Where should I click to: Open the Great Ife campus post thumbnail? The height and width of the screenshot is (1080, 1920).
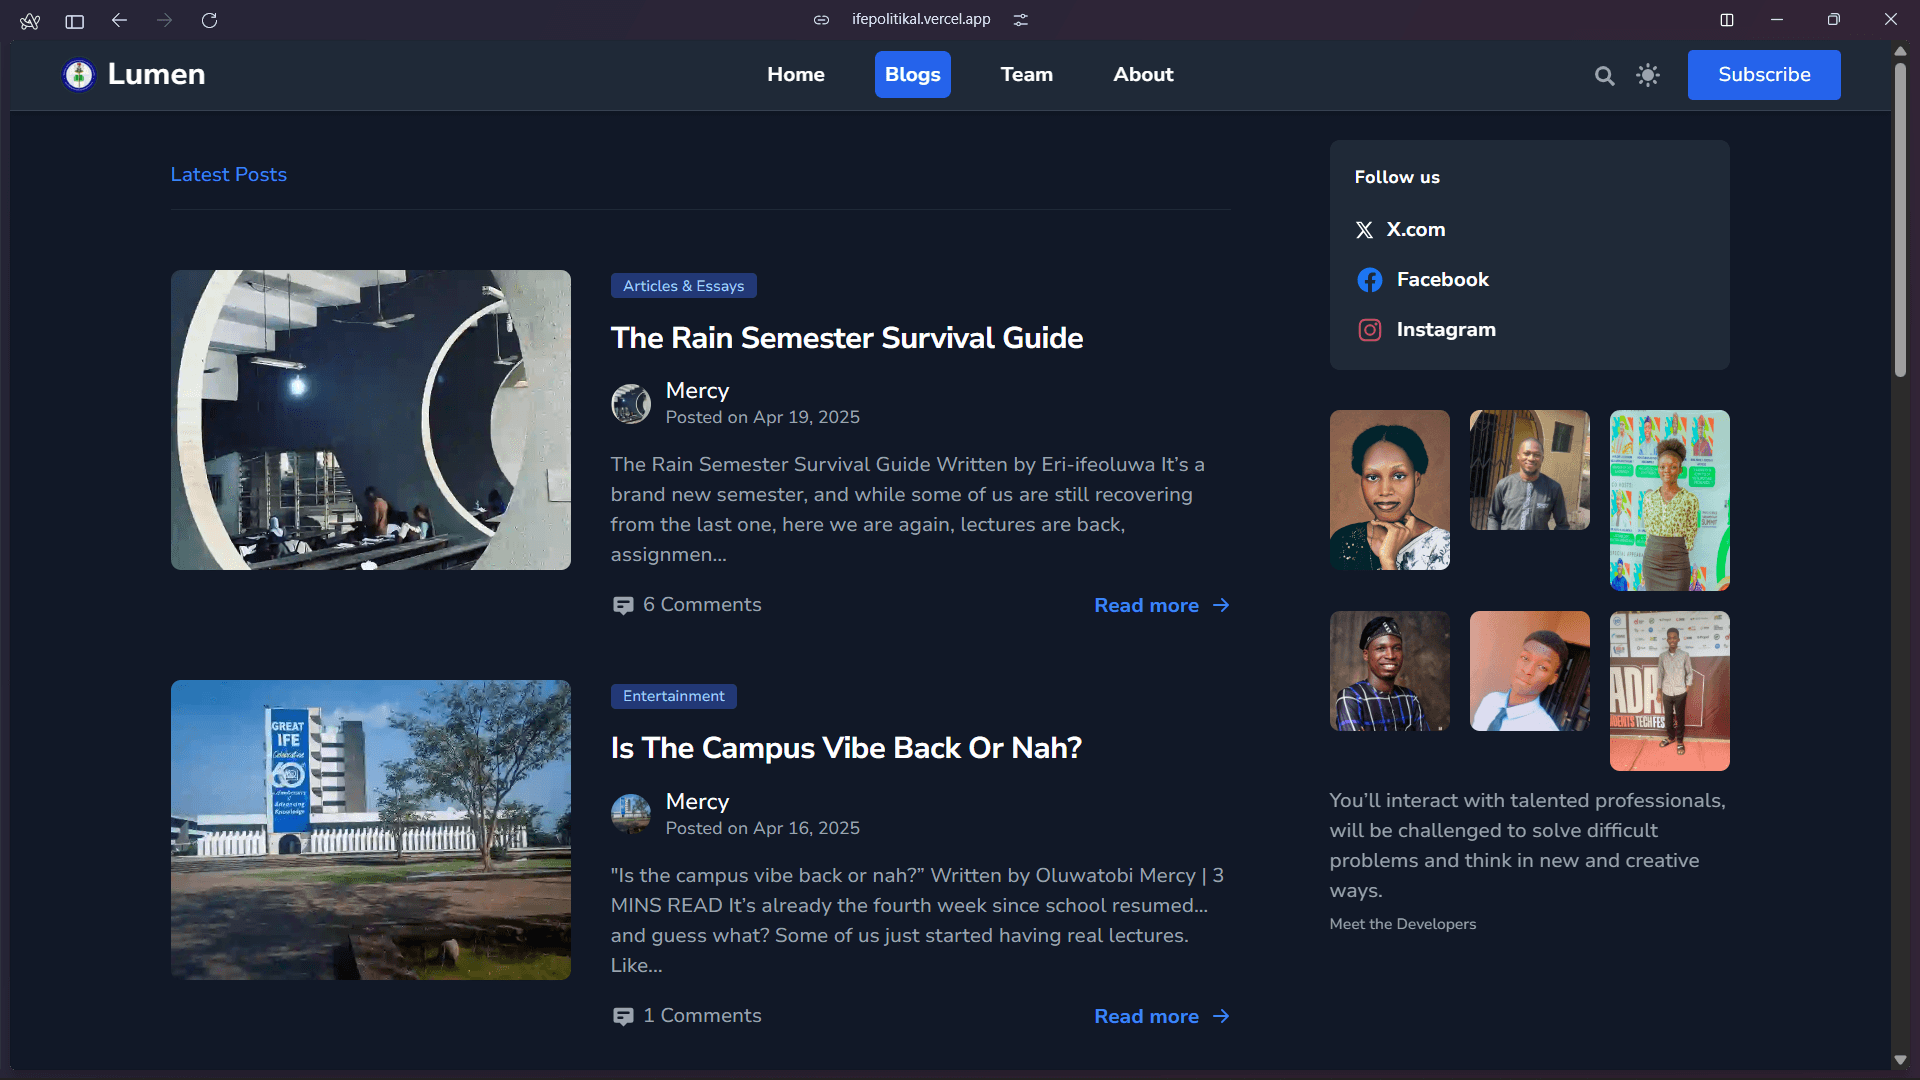(x=371, y=830)
